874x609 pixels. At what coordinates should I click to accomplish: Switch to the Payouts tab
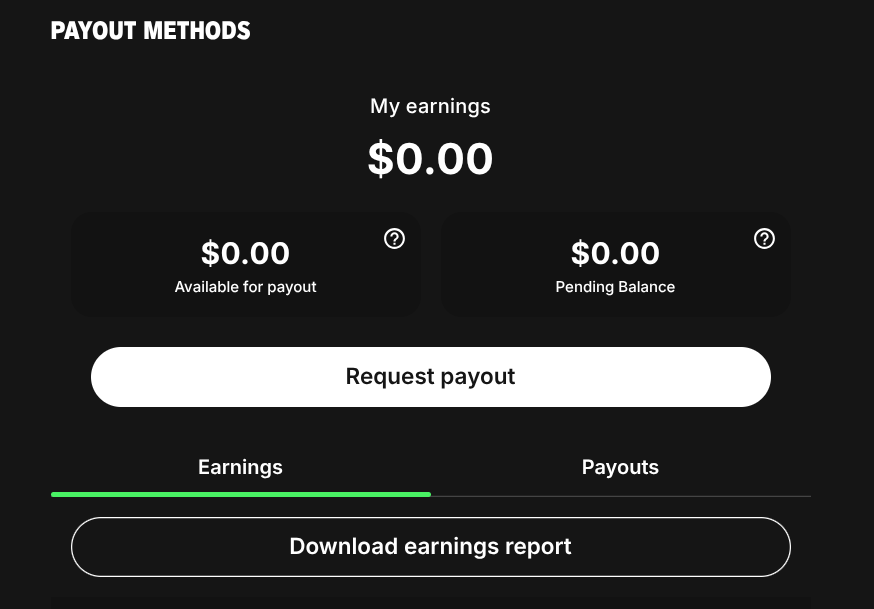[x=620, y=467]
